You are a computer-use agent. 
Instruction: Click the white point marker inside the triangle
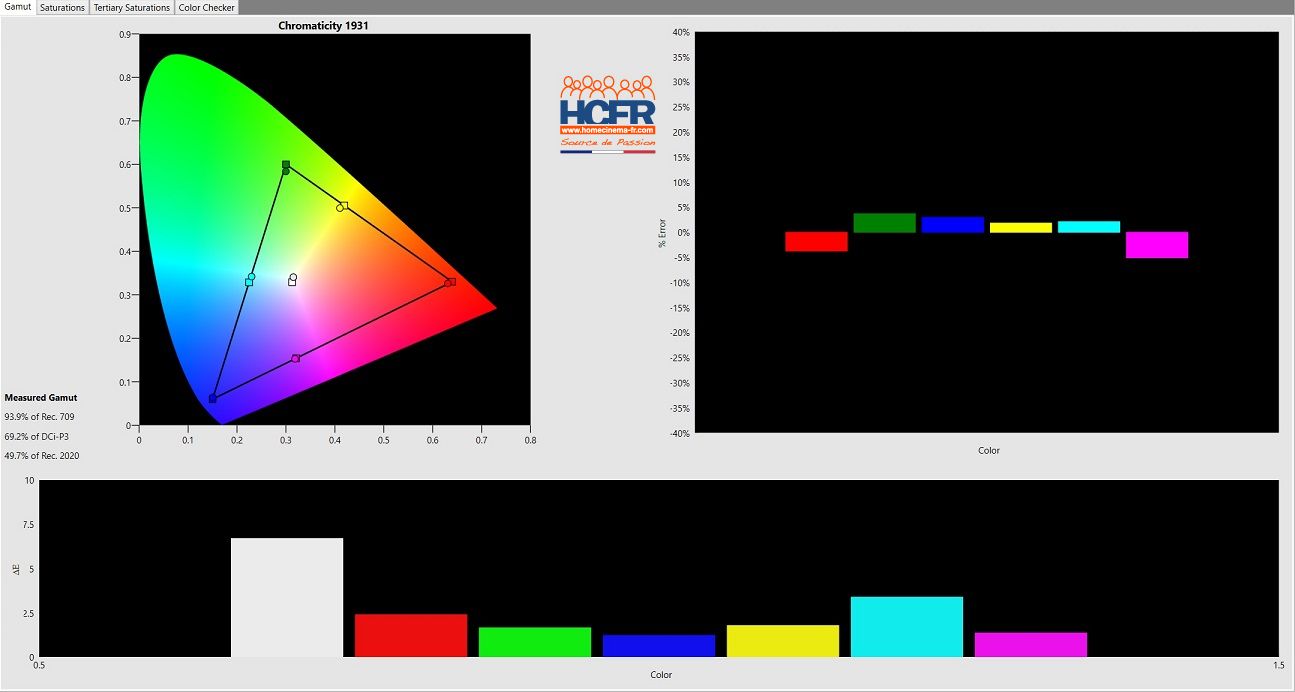[x=292, y=281]
